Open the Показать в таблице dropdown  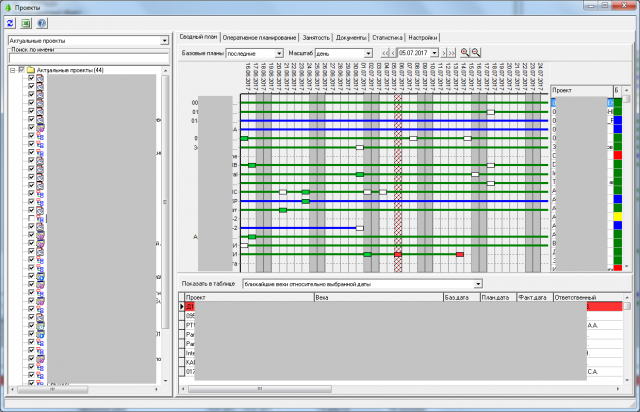478,284
